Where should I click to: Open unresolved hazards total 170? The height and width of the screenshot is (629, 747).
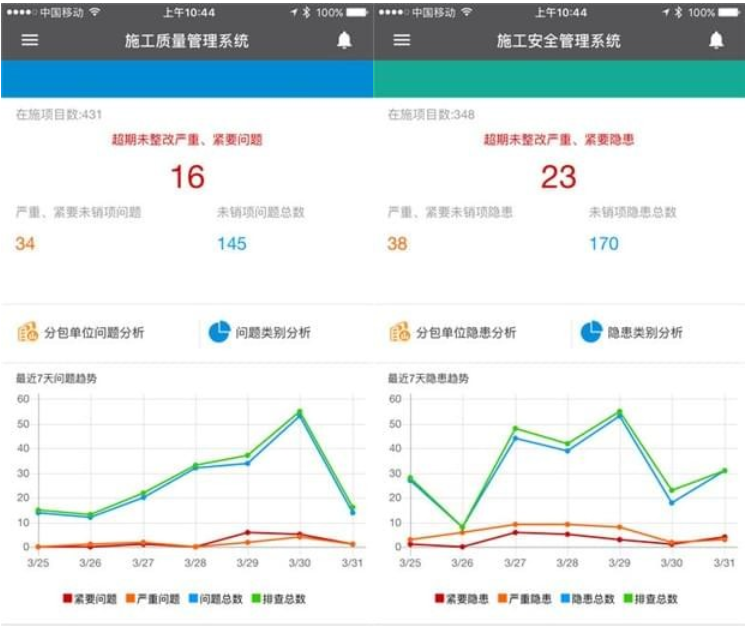pyautogui.click(x=604, y=244)
